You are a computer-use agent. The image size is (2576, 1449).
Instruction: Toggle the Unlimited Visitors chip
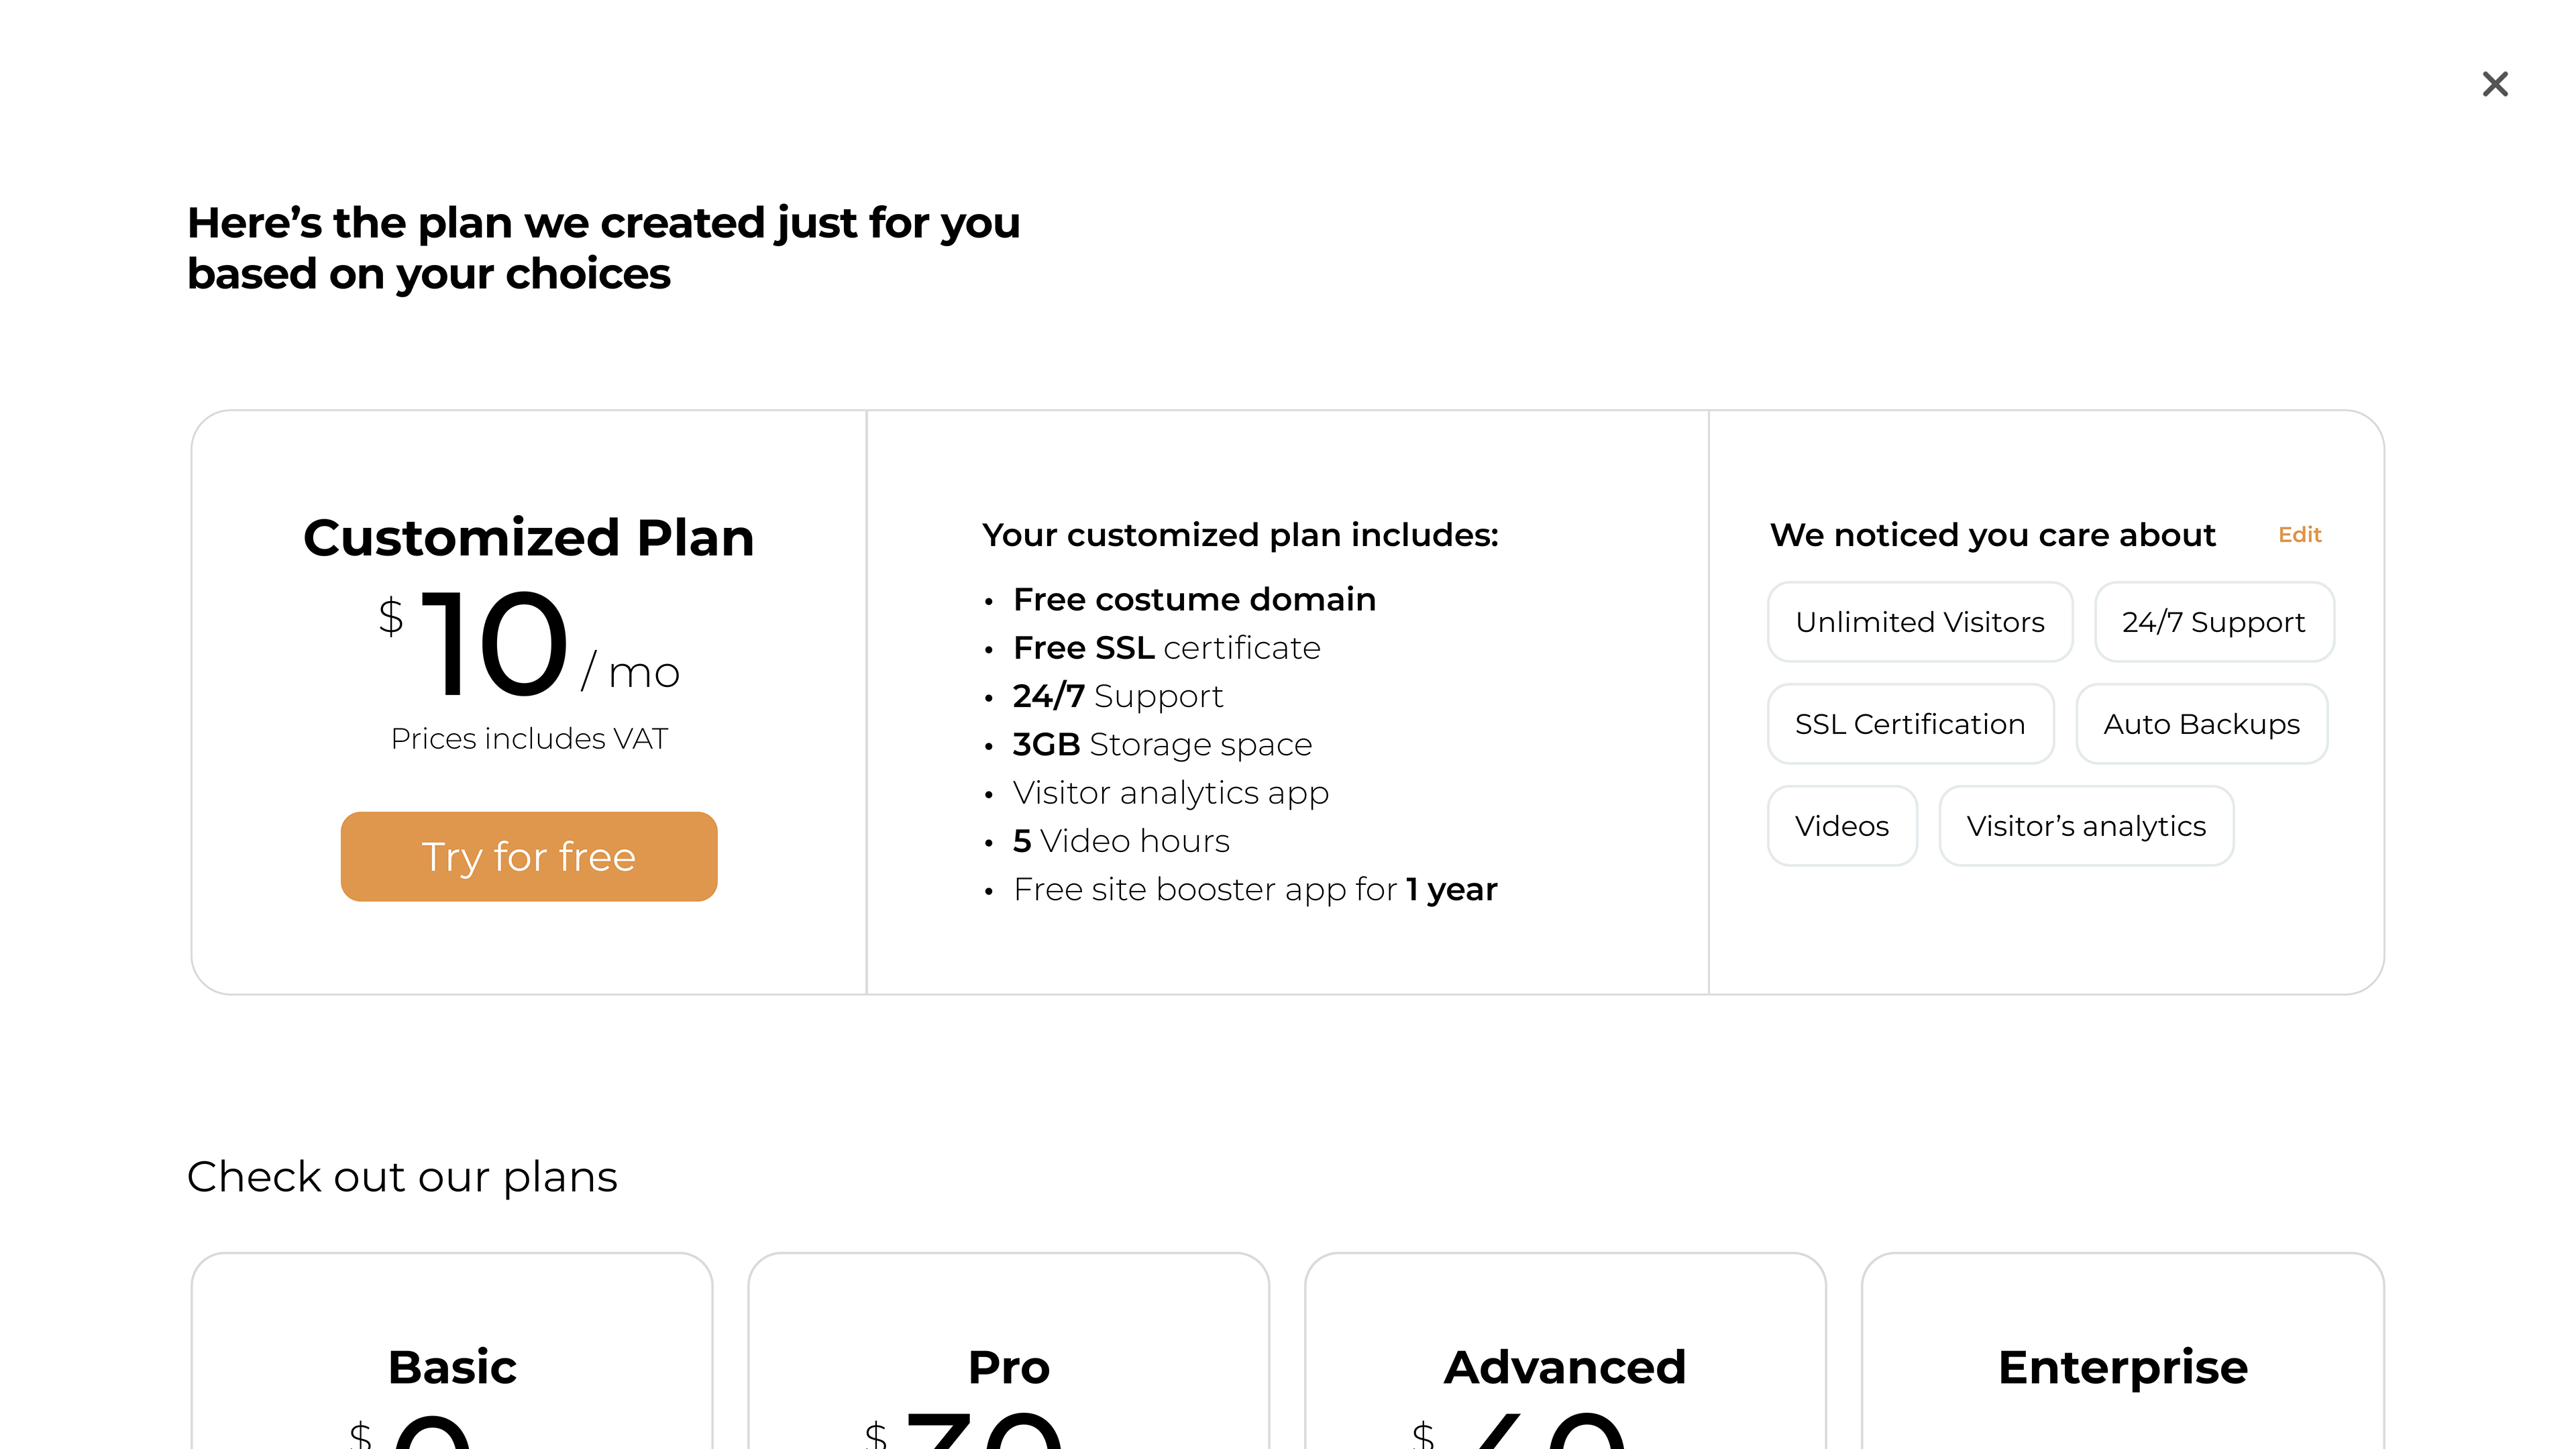1919,622
